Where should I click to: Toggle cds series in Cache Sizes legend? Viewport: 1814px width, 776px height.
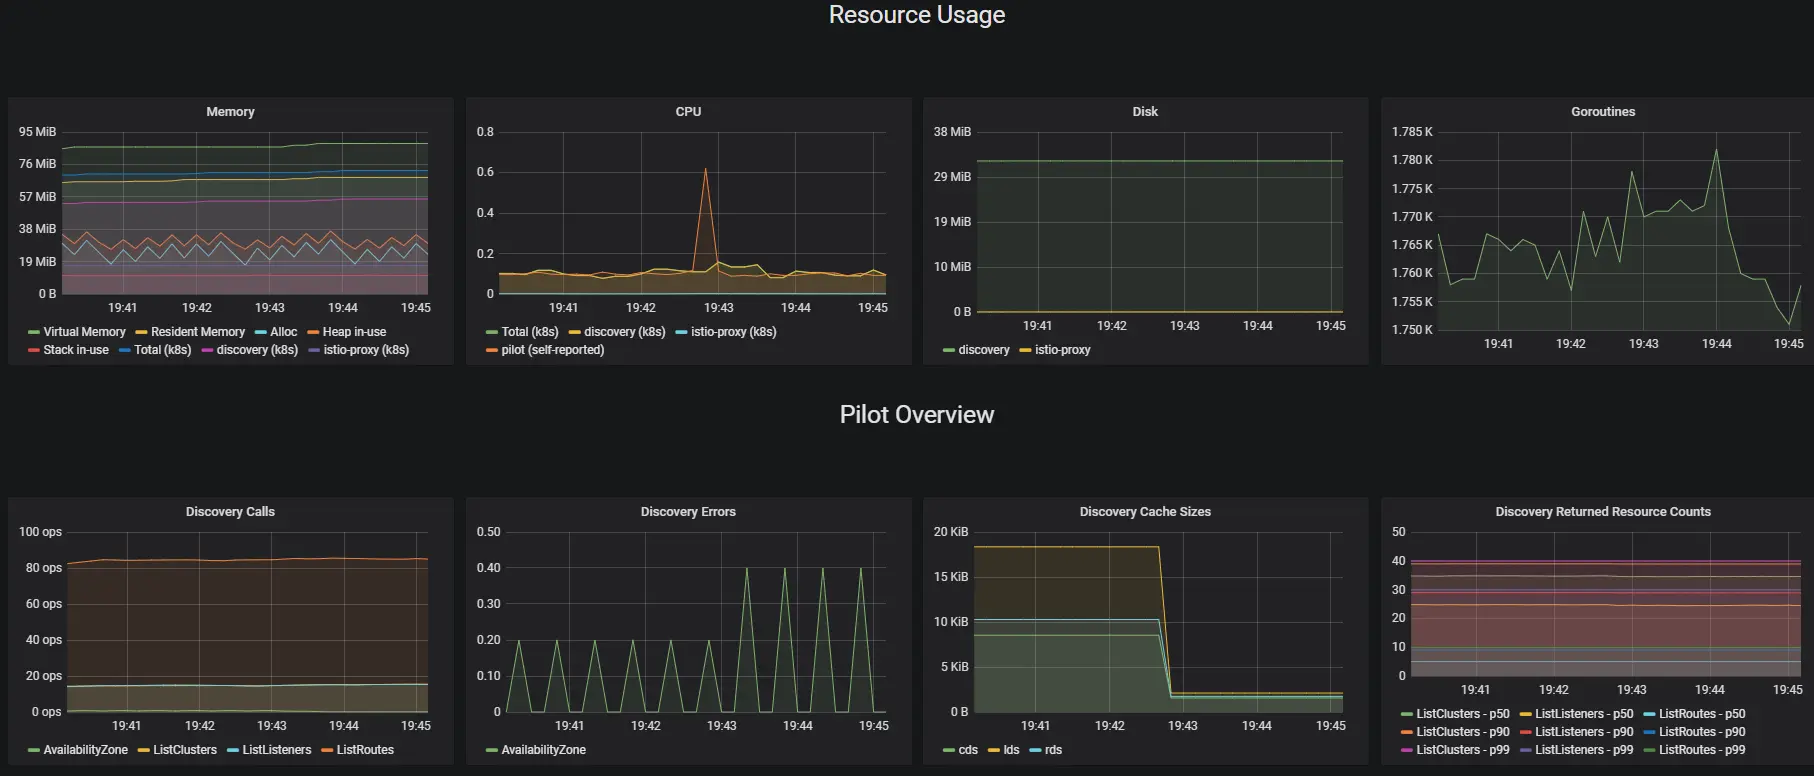click(x=968, y=750)
